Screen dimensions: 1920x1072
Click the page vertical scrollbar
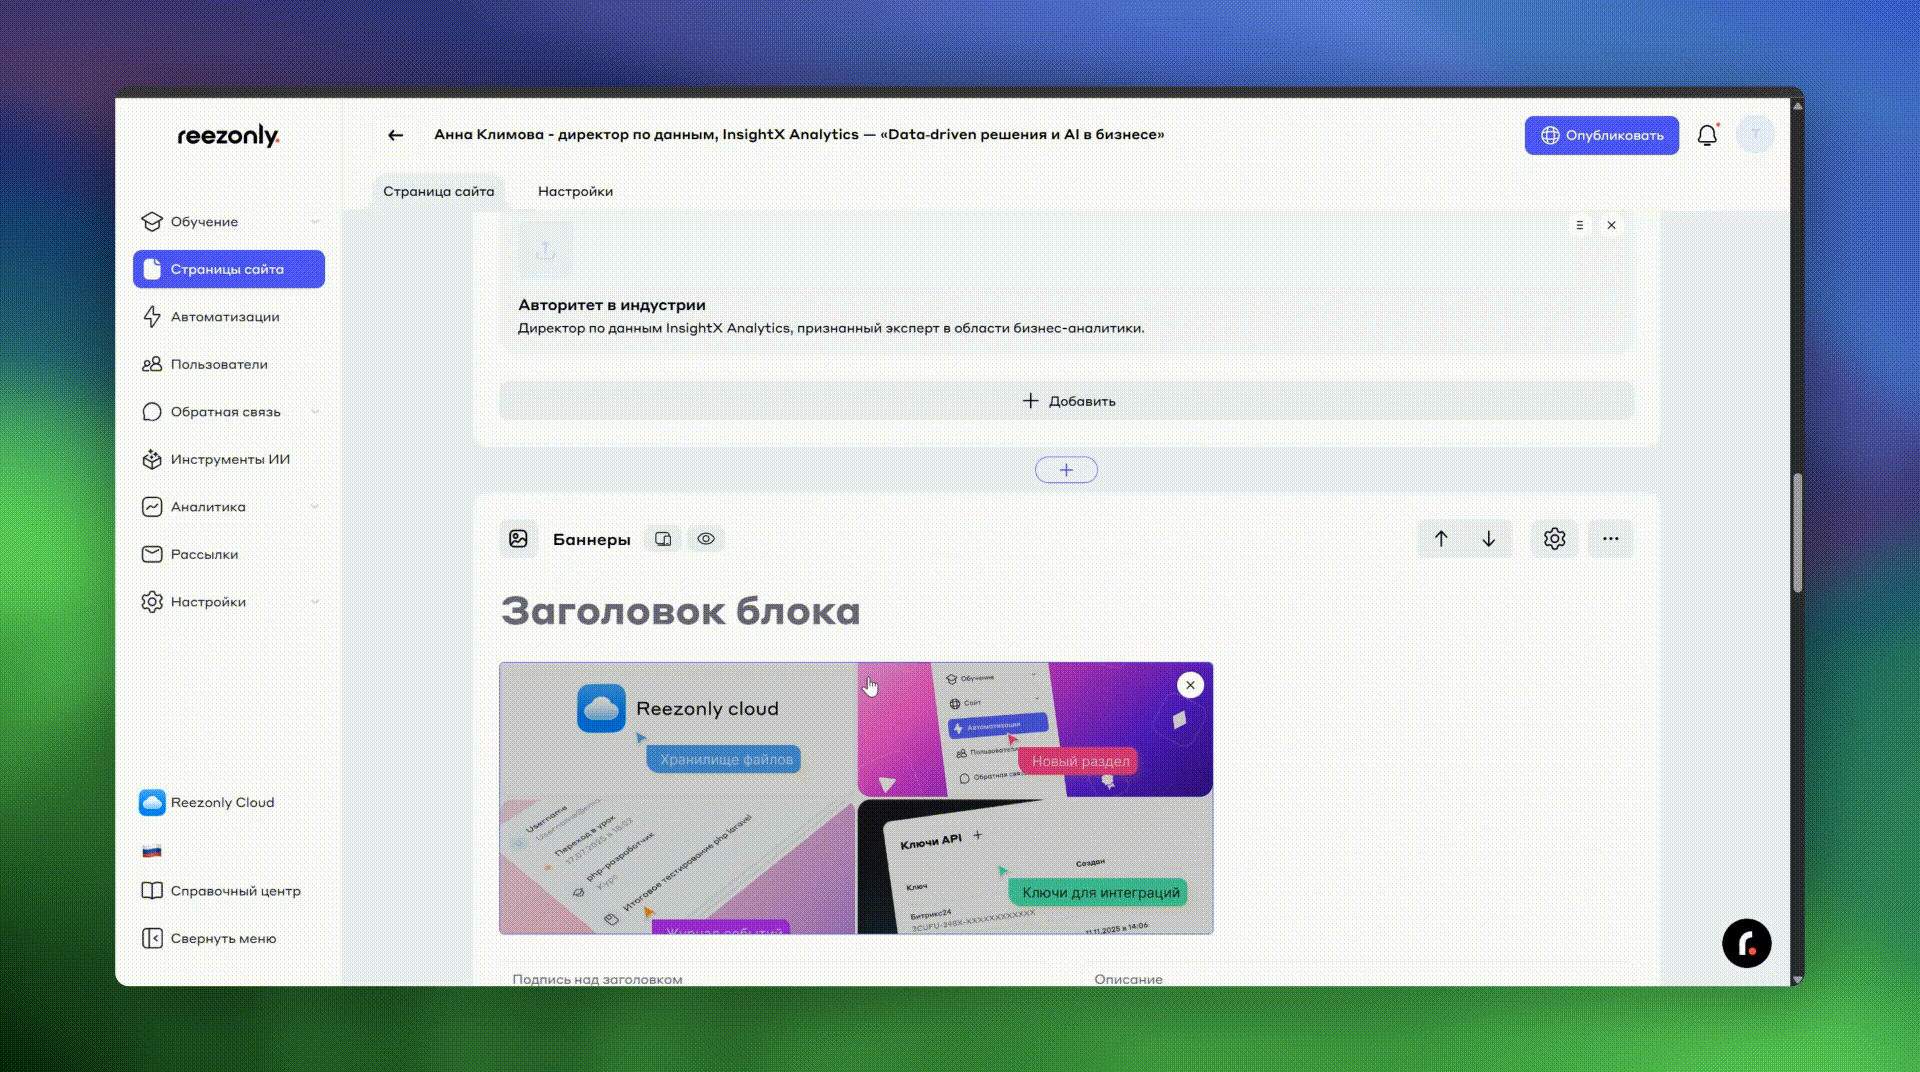[x=1797, y=535]
